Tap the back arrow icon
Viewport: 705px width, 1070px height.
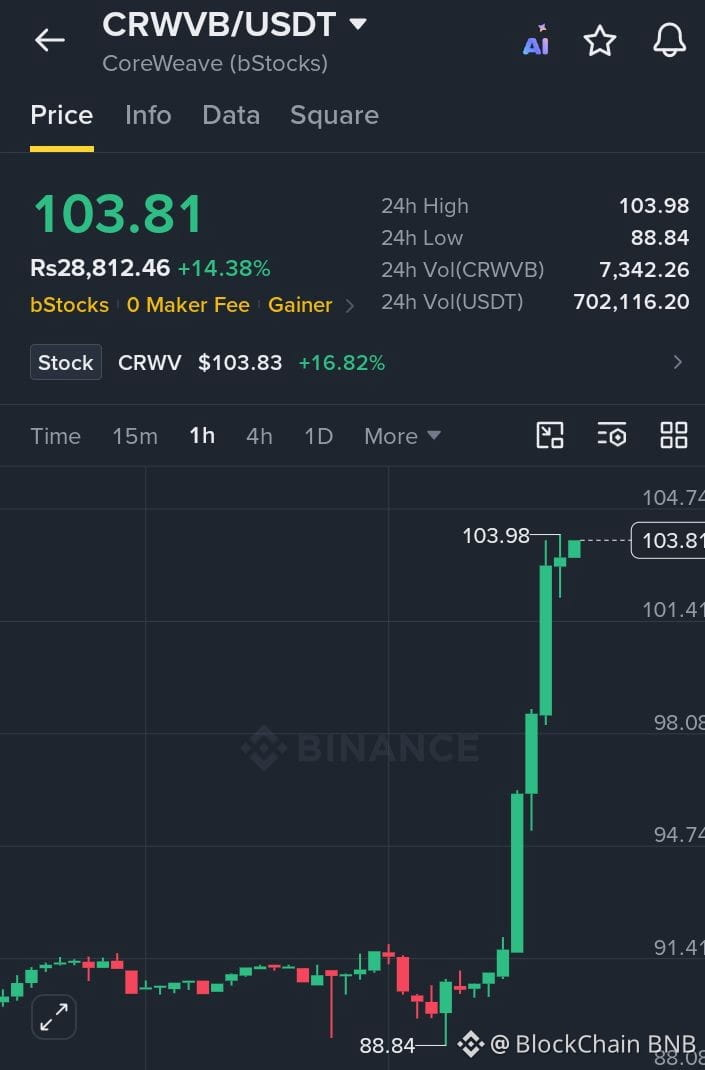pyautogui.click(x=50, y=40)
